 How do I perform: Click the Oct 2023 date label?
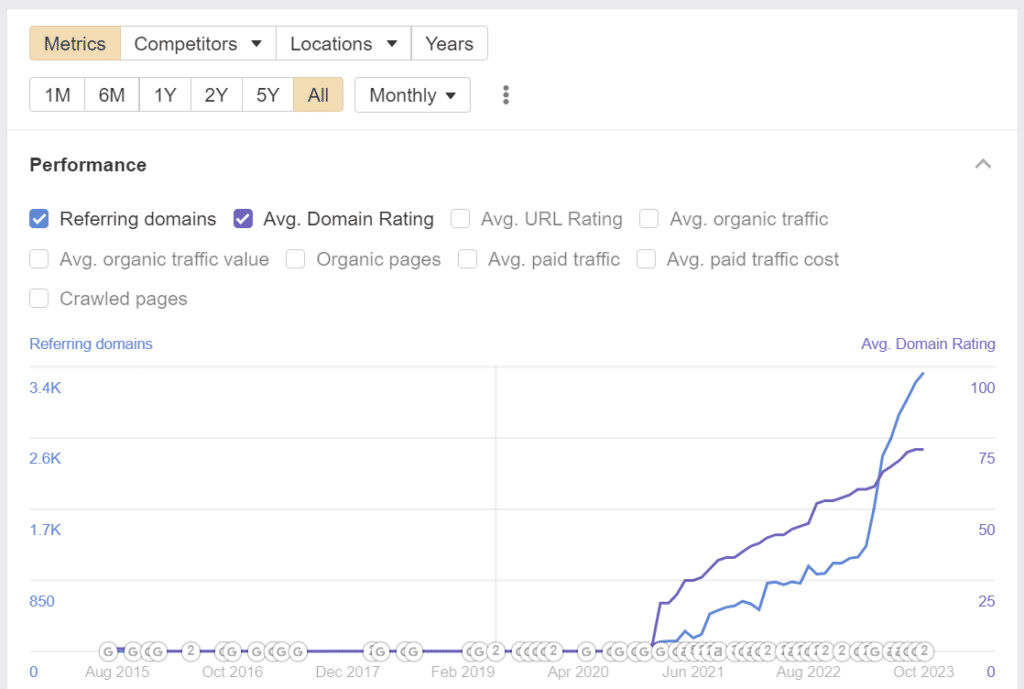coord(923,672)
